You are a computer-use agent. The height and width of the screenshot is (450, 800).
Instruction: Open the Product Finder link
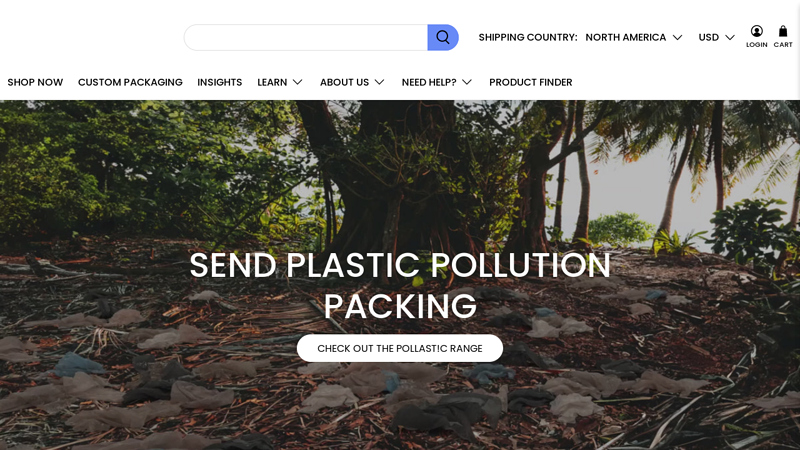[x=531, y=82]
